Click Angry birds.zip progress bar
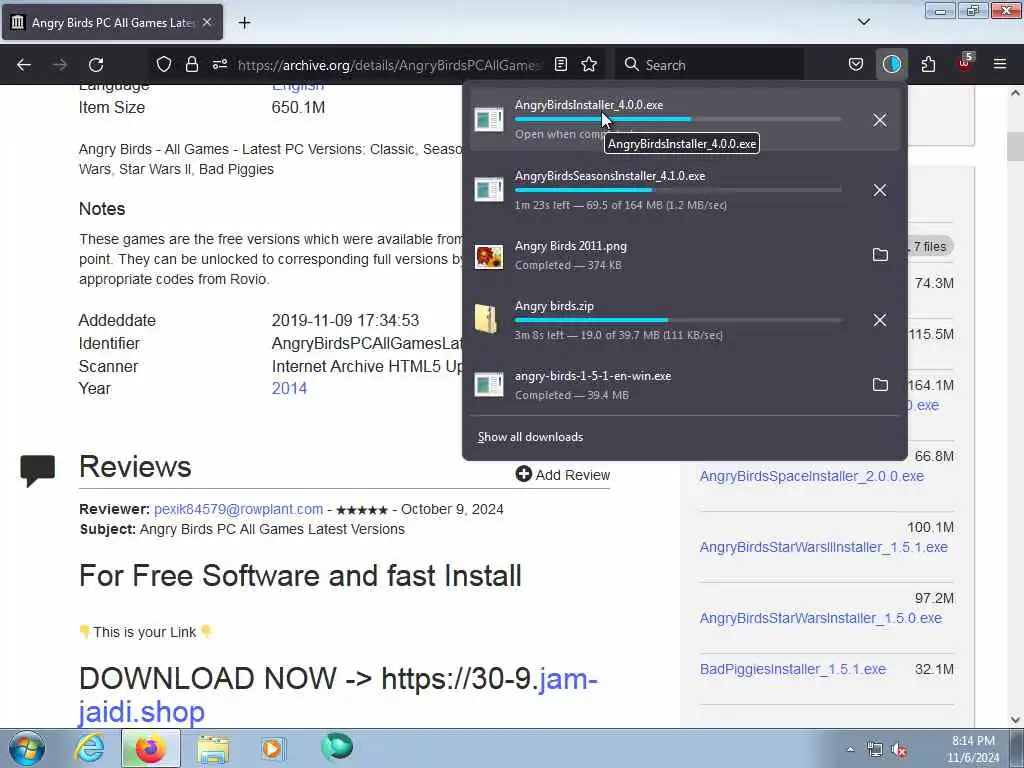The width and height of the screenshot is (1024, 768). click(678, 320)
